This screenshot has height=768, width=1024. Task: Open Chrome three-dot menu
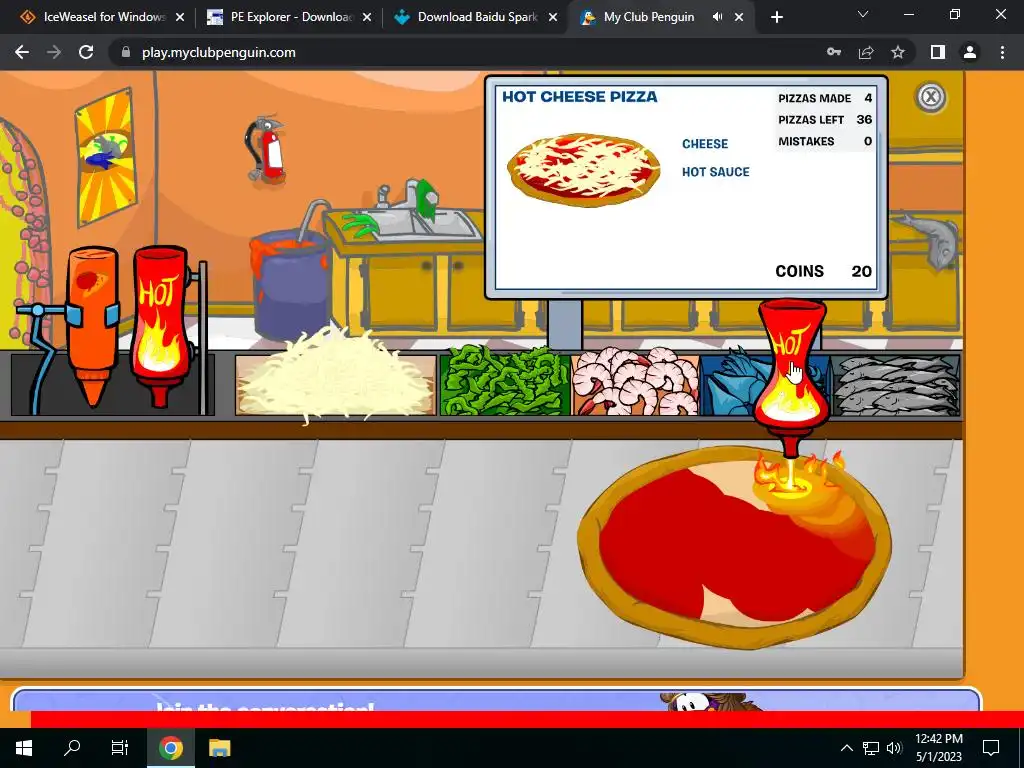(x=1002, y=52)
